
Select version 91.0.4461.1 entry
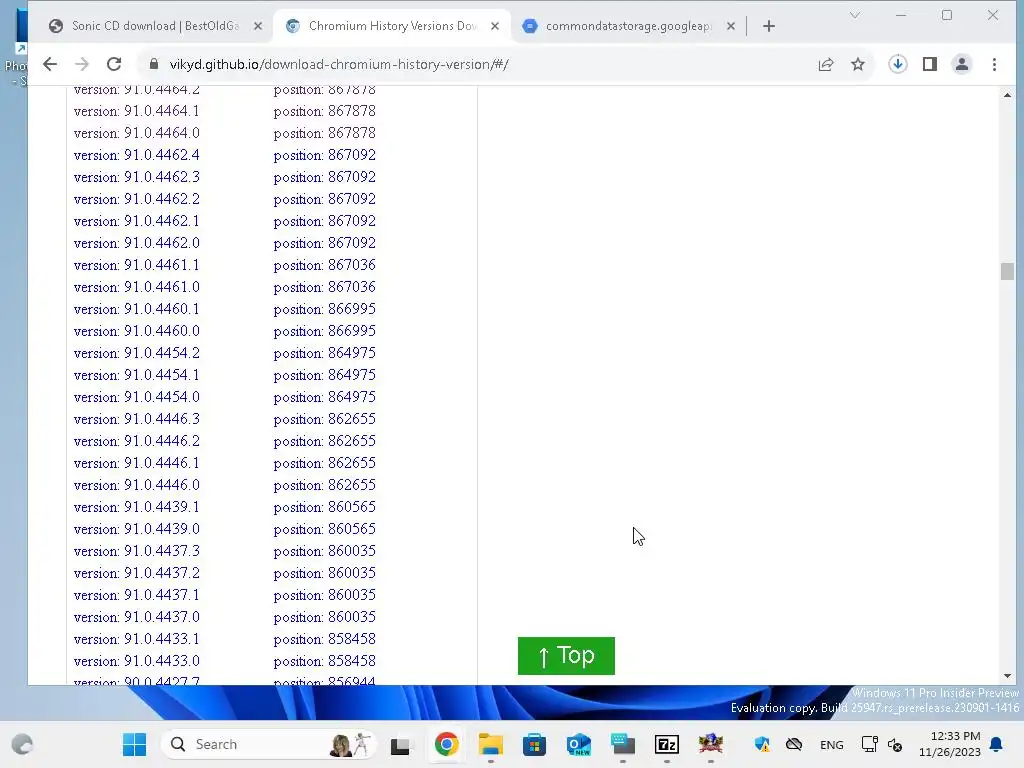tap(136, 265)
